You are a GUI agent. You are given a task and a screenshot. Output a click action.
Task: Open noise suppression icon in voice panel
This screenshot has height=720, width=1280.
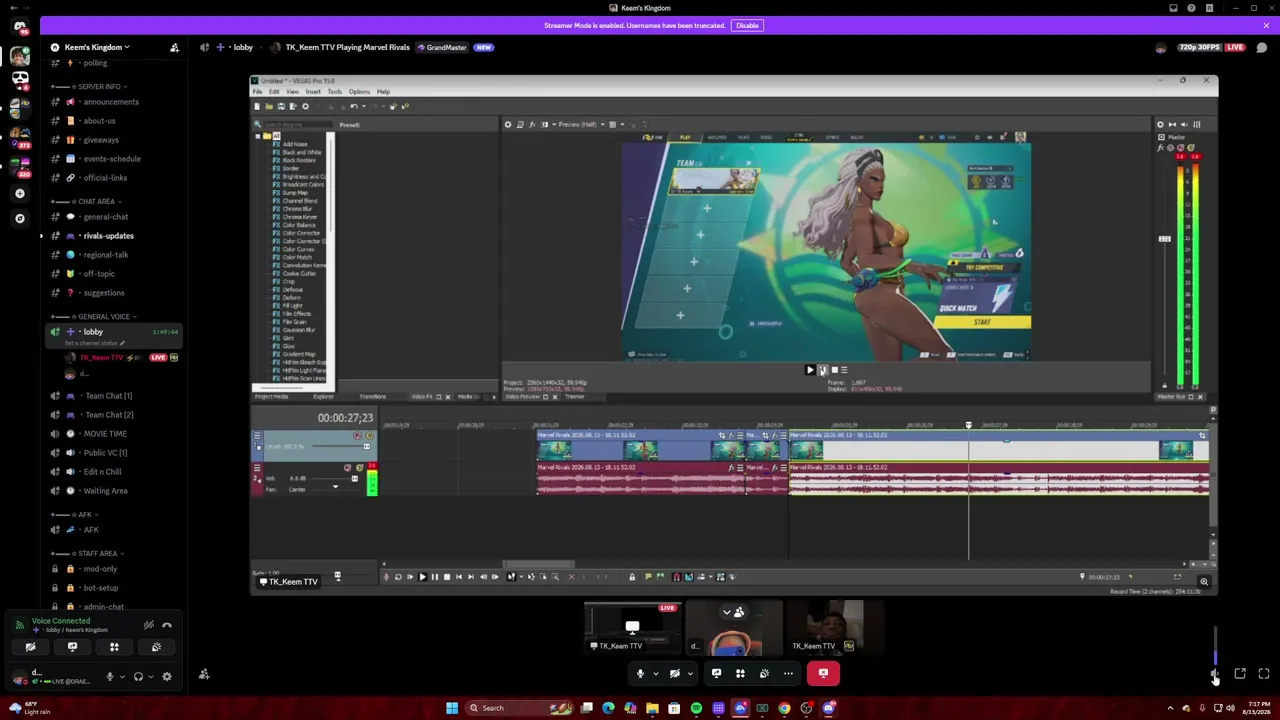pyautogui.click(x=148, y=625)
